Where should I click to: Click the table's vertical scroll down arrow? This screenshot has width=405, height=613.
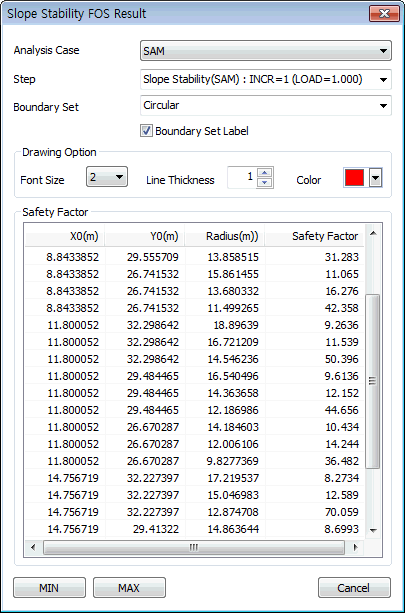point(373,531)
